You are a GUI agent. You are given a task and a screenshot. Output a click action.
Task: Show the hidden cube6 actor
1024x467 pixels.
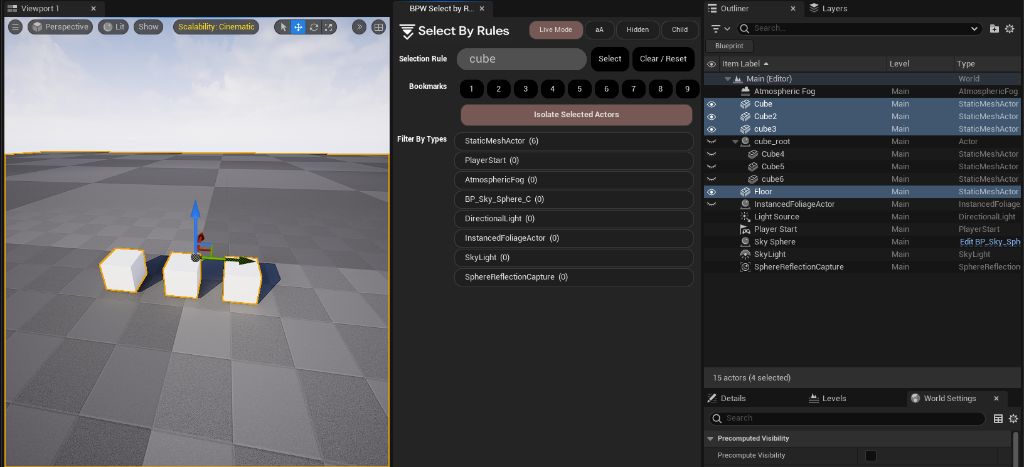[712, 180]
